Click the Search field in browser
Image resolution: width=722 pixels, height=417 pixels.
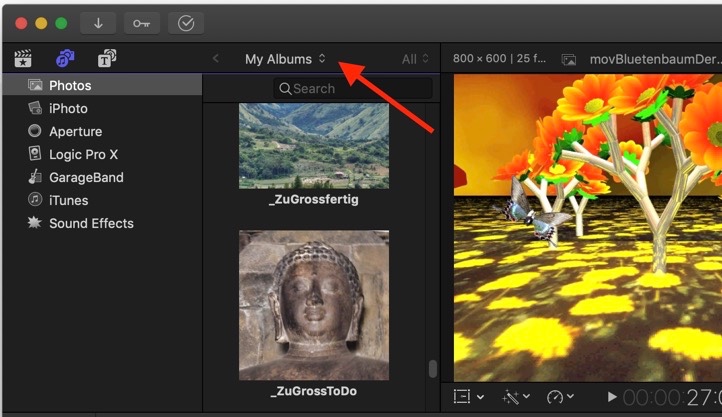(x=352, y=89)
